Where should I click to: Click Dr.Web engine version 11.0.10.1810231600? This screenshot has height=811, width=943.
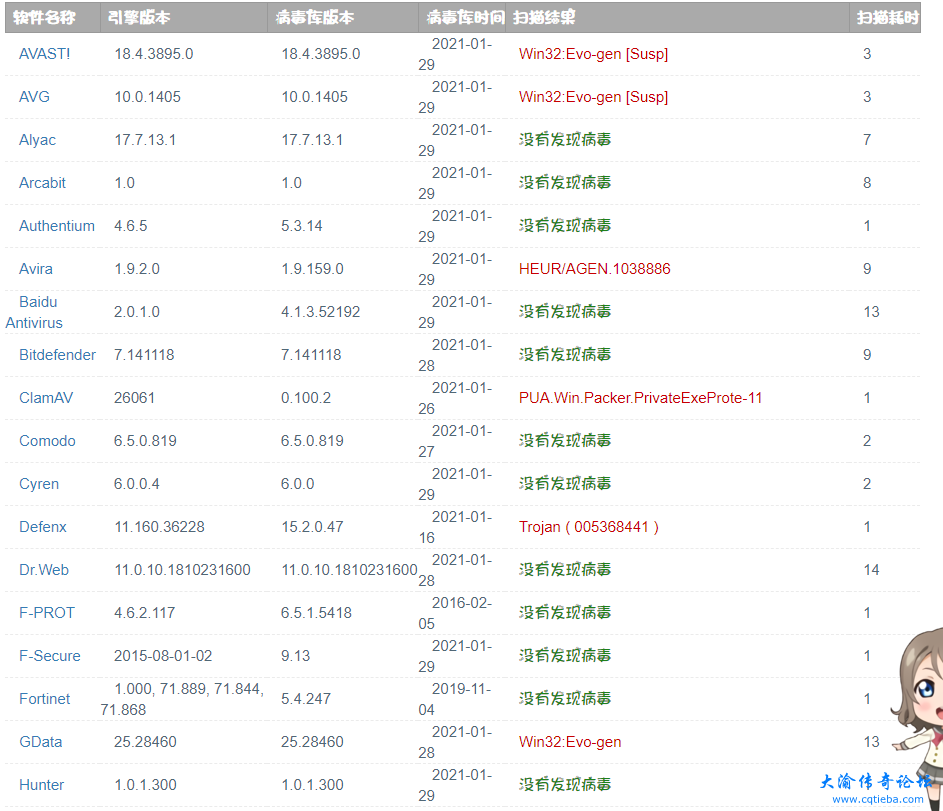[x=182, y=570]
